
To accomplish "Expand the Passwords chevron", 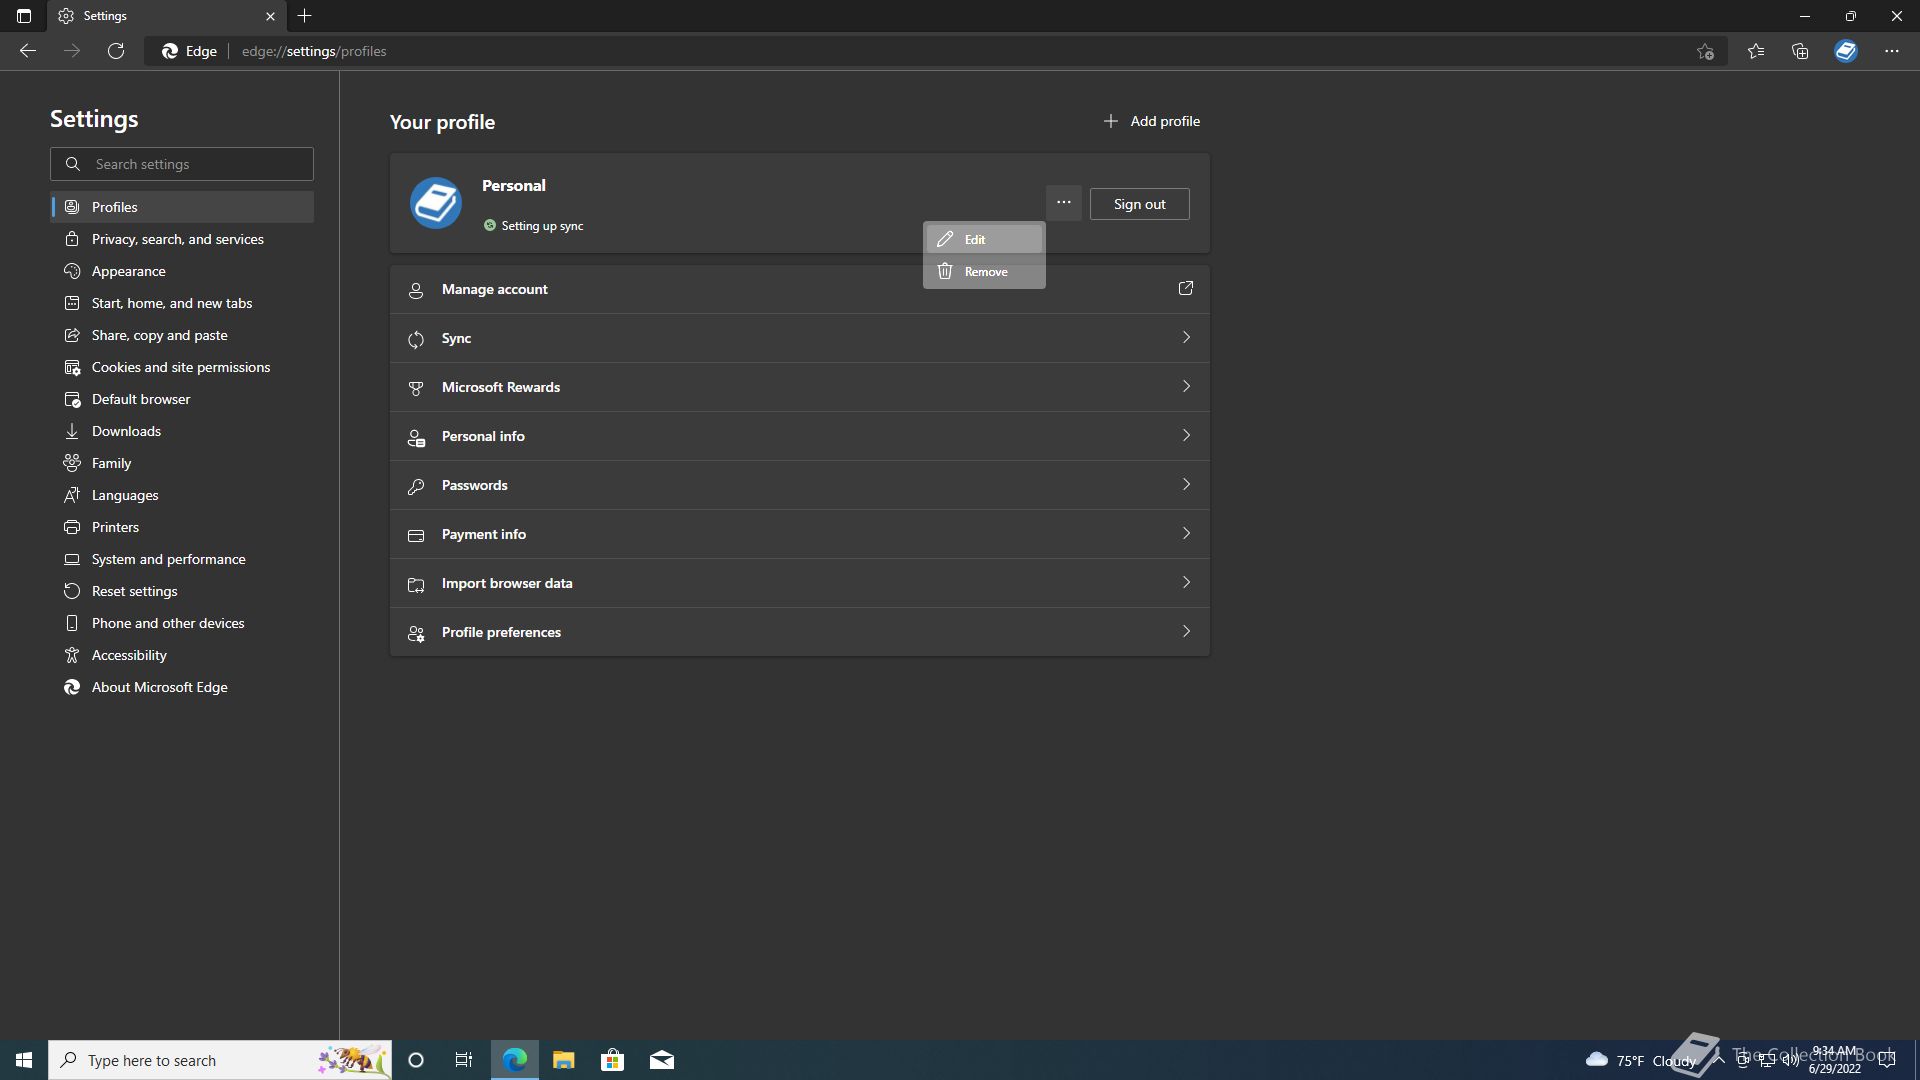I will pos(1186,484).
